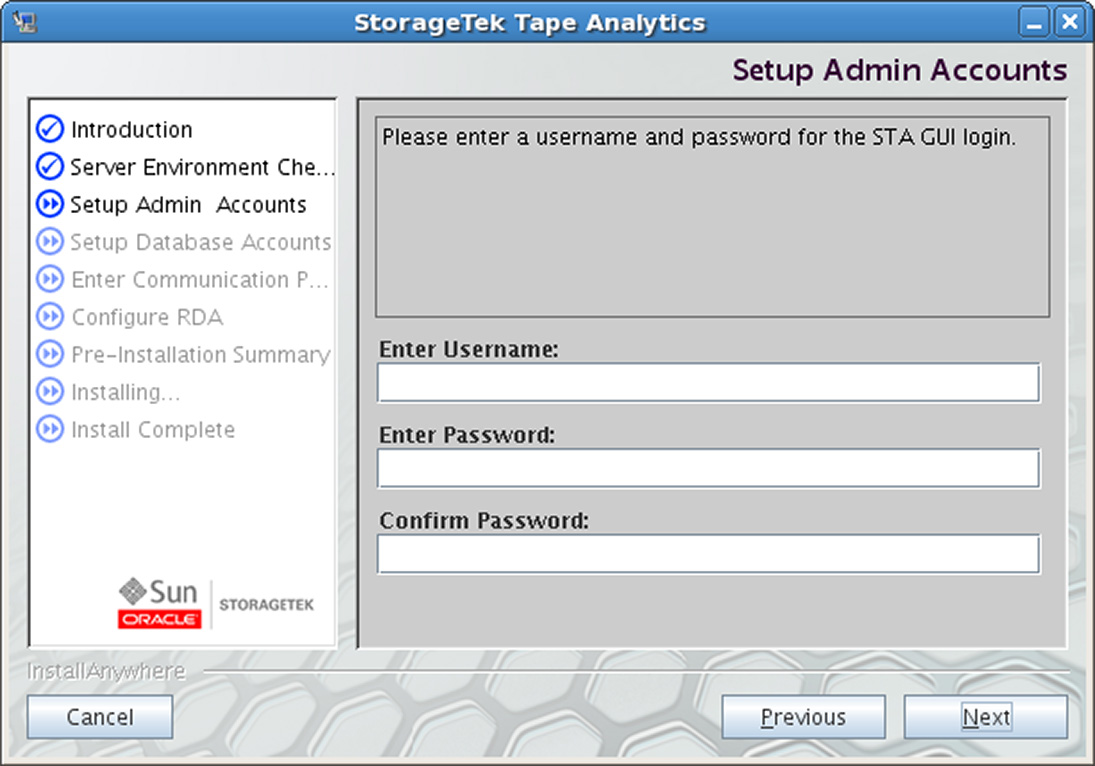1095x766 pixels.
Task: Select the Introduction step label
Action: click(x=131, y=130)
